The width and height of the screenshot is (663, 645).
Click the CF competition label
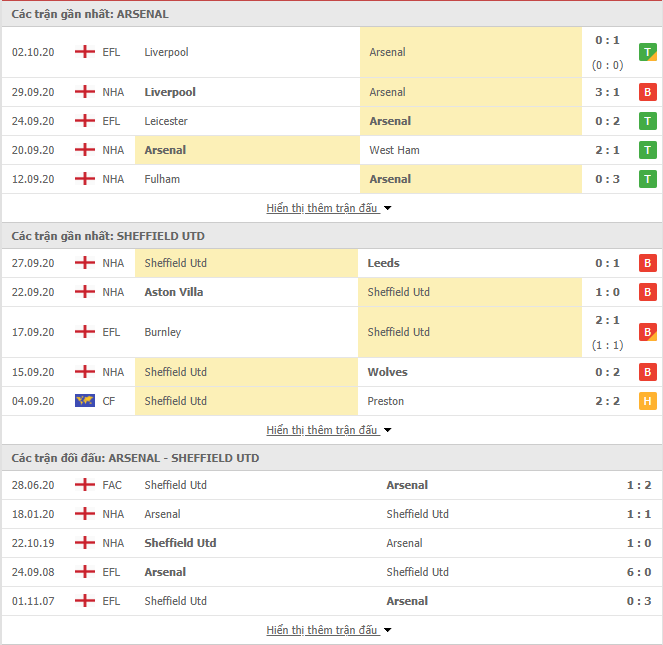pyautogui.click(x=109, y=401)
